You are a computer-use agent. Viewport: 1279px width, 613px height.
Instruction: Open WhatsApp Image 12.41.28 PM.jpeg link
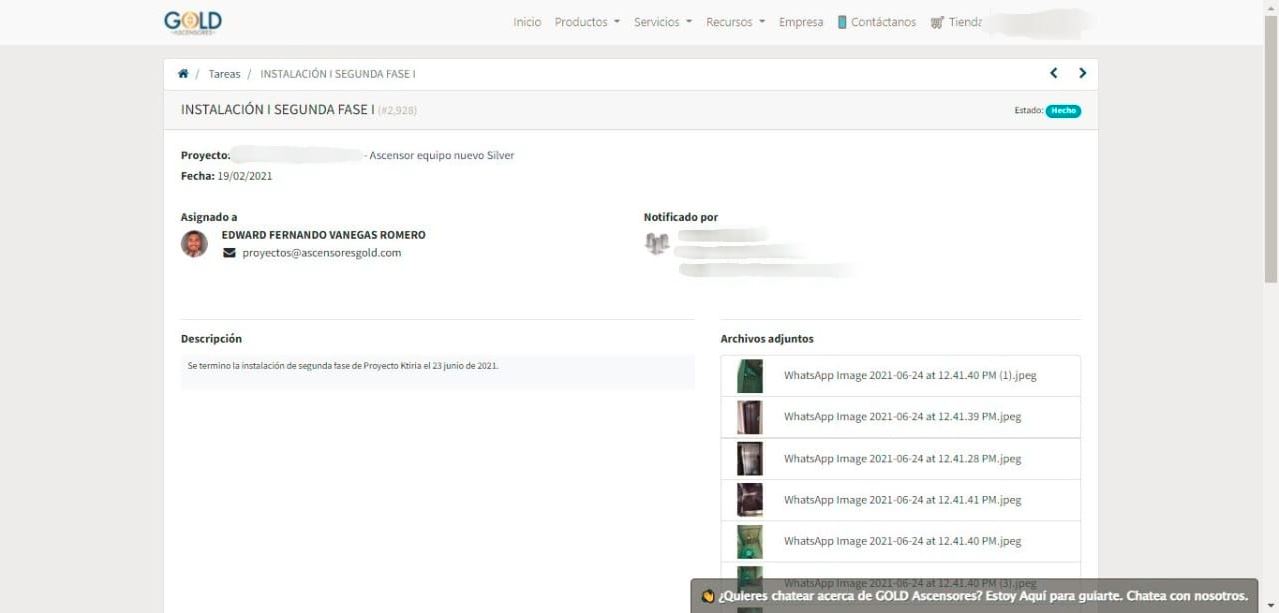(x=902, y=459)
